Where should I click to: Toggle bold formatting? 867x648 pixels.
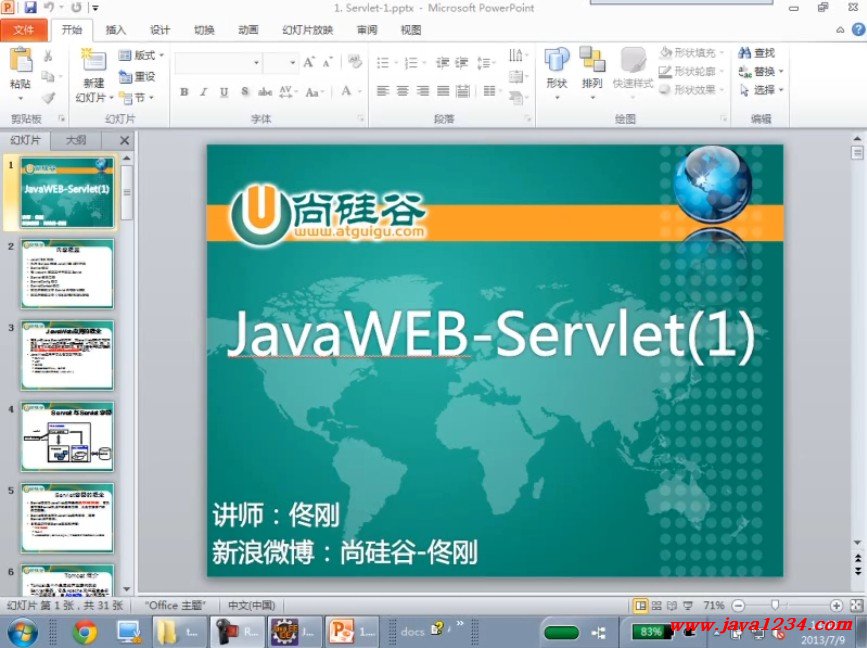(184, 92)
